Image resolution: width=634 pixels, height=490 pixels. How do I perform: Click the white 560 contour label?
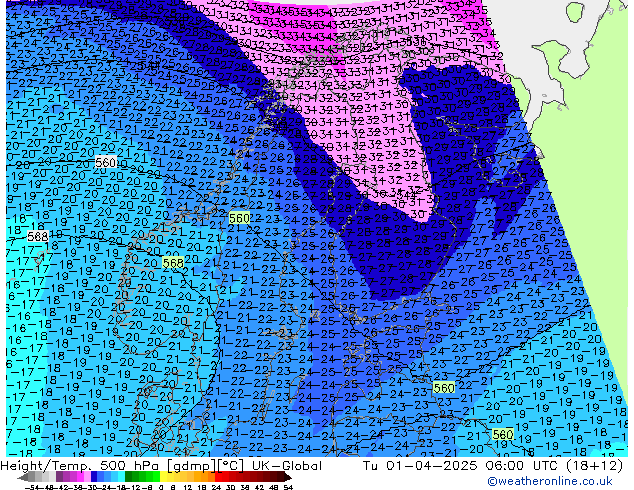tap(106, 163)
